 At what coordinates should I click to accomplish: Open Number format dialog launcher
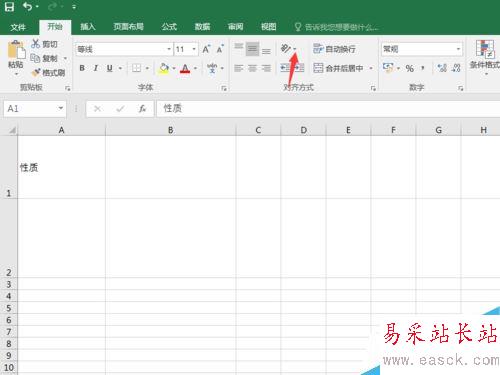point(461,88)
